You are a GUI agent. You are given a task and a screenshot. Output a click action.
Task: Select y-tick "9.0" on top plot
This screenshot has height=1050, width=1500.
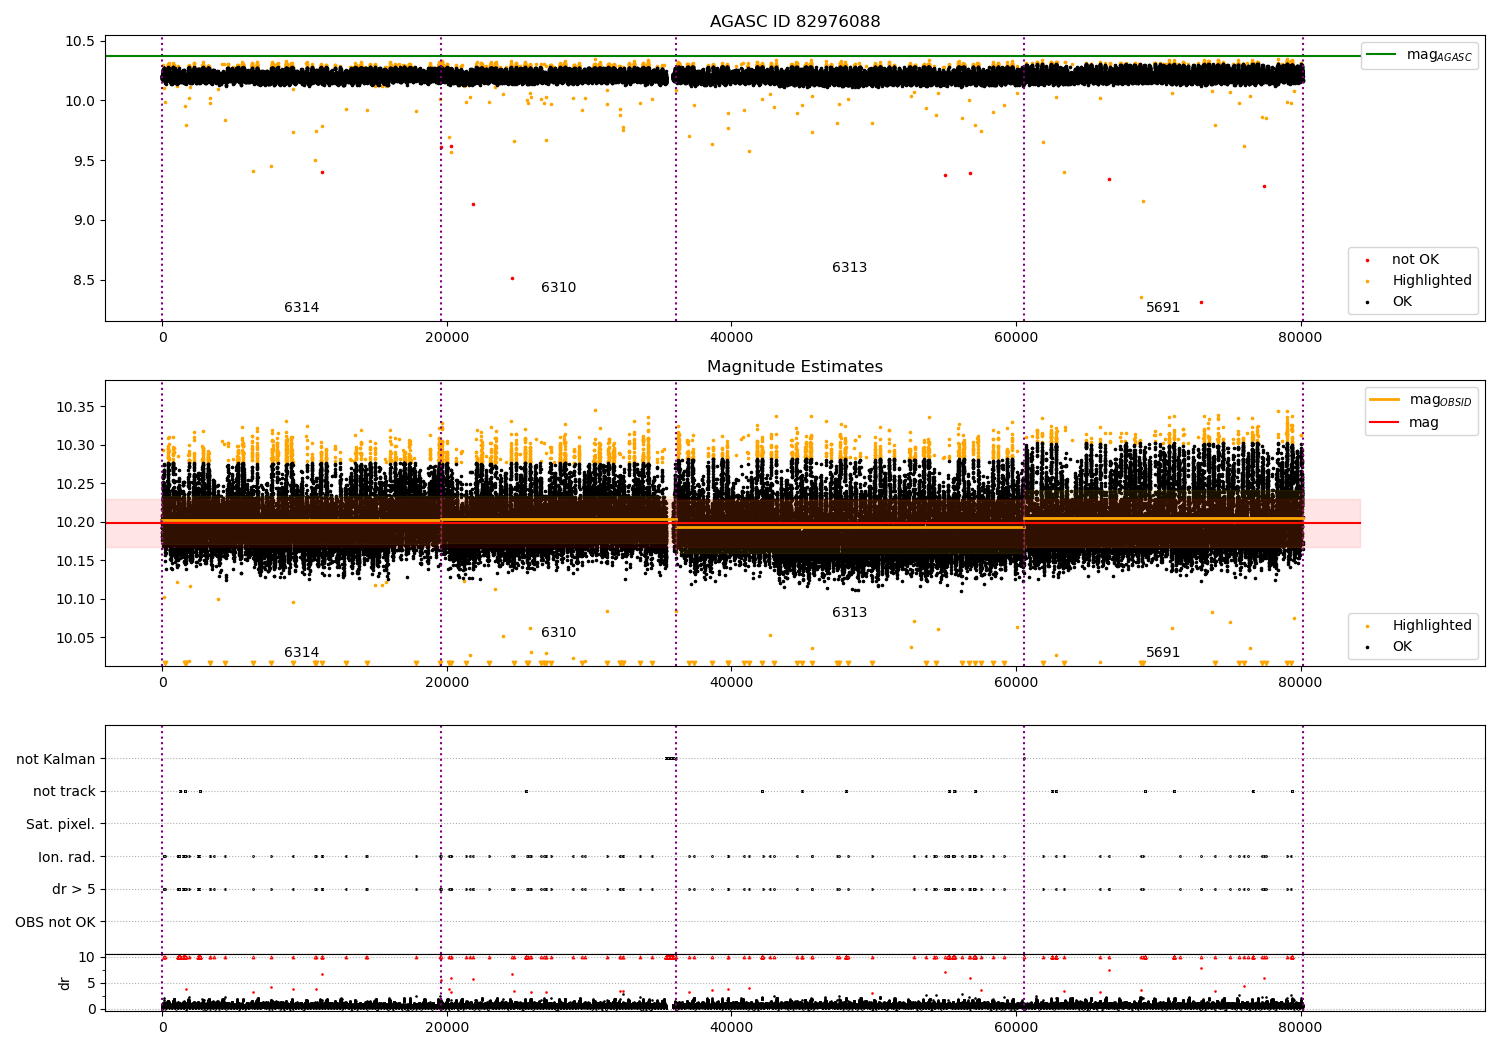84,221
